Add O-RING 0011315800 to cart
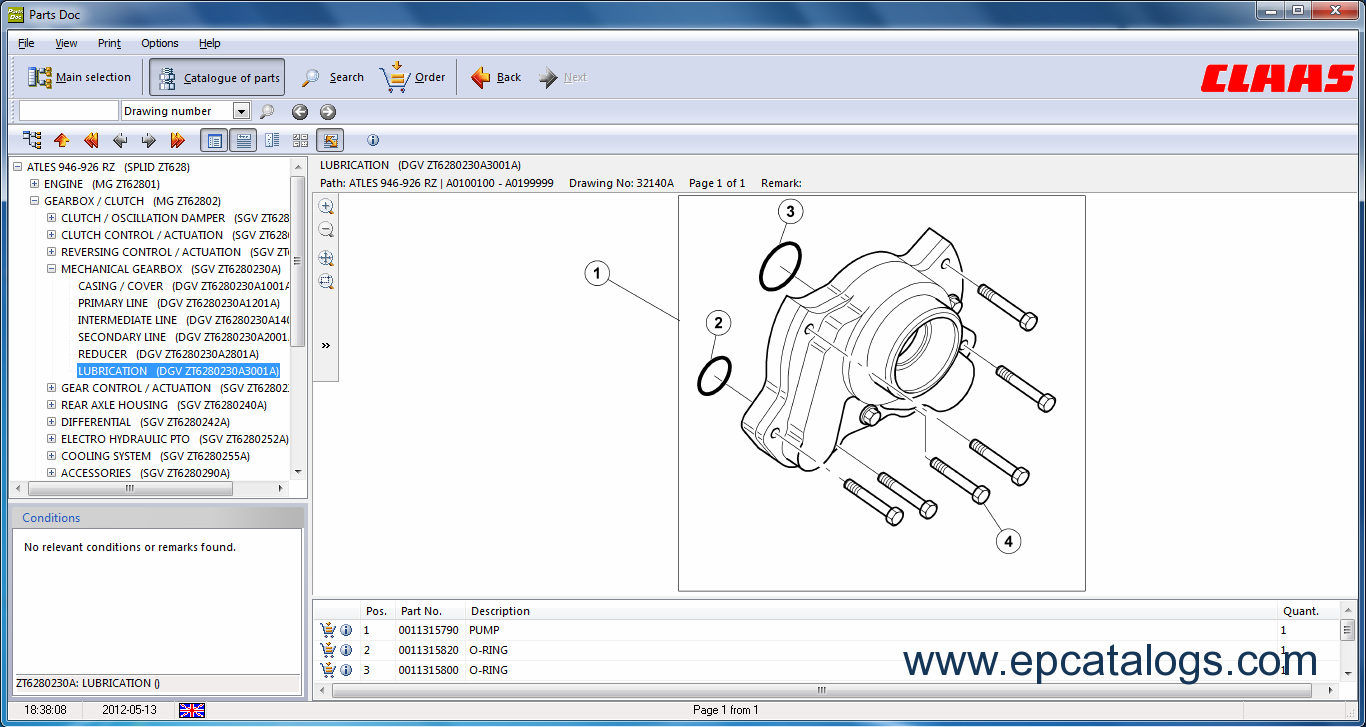The image size is (1366, 727). tap(327, 670)
